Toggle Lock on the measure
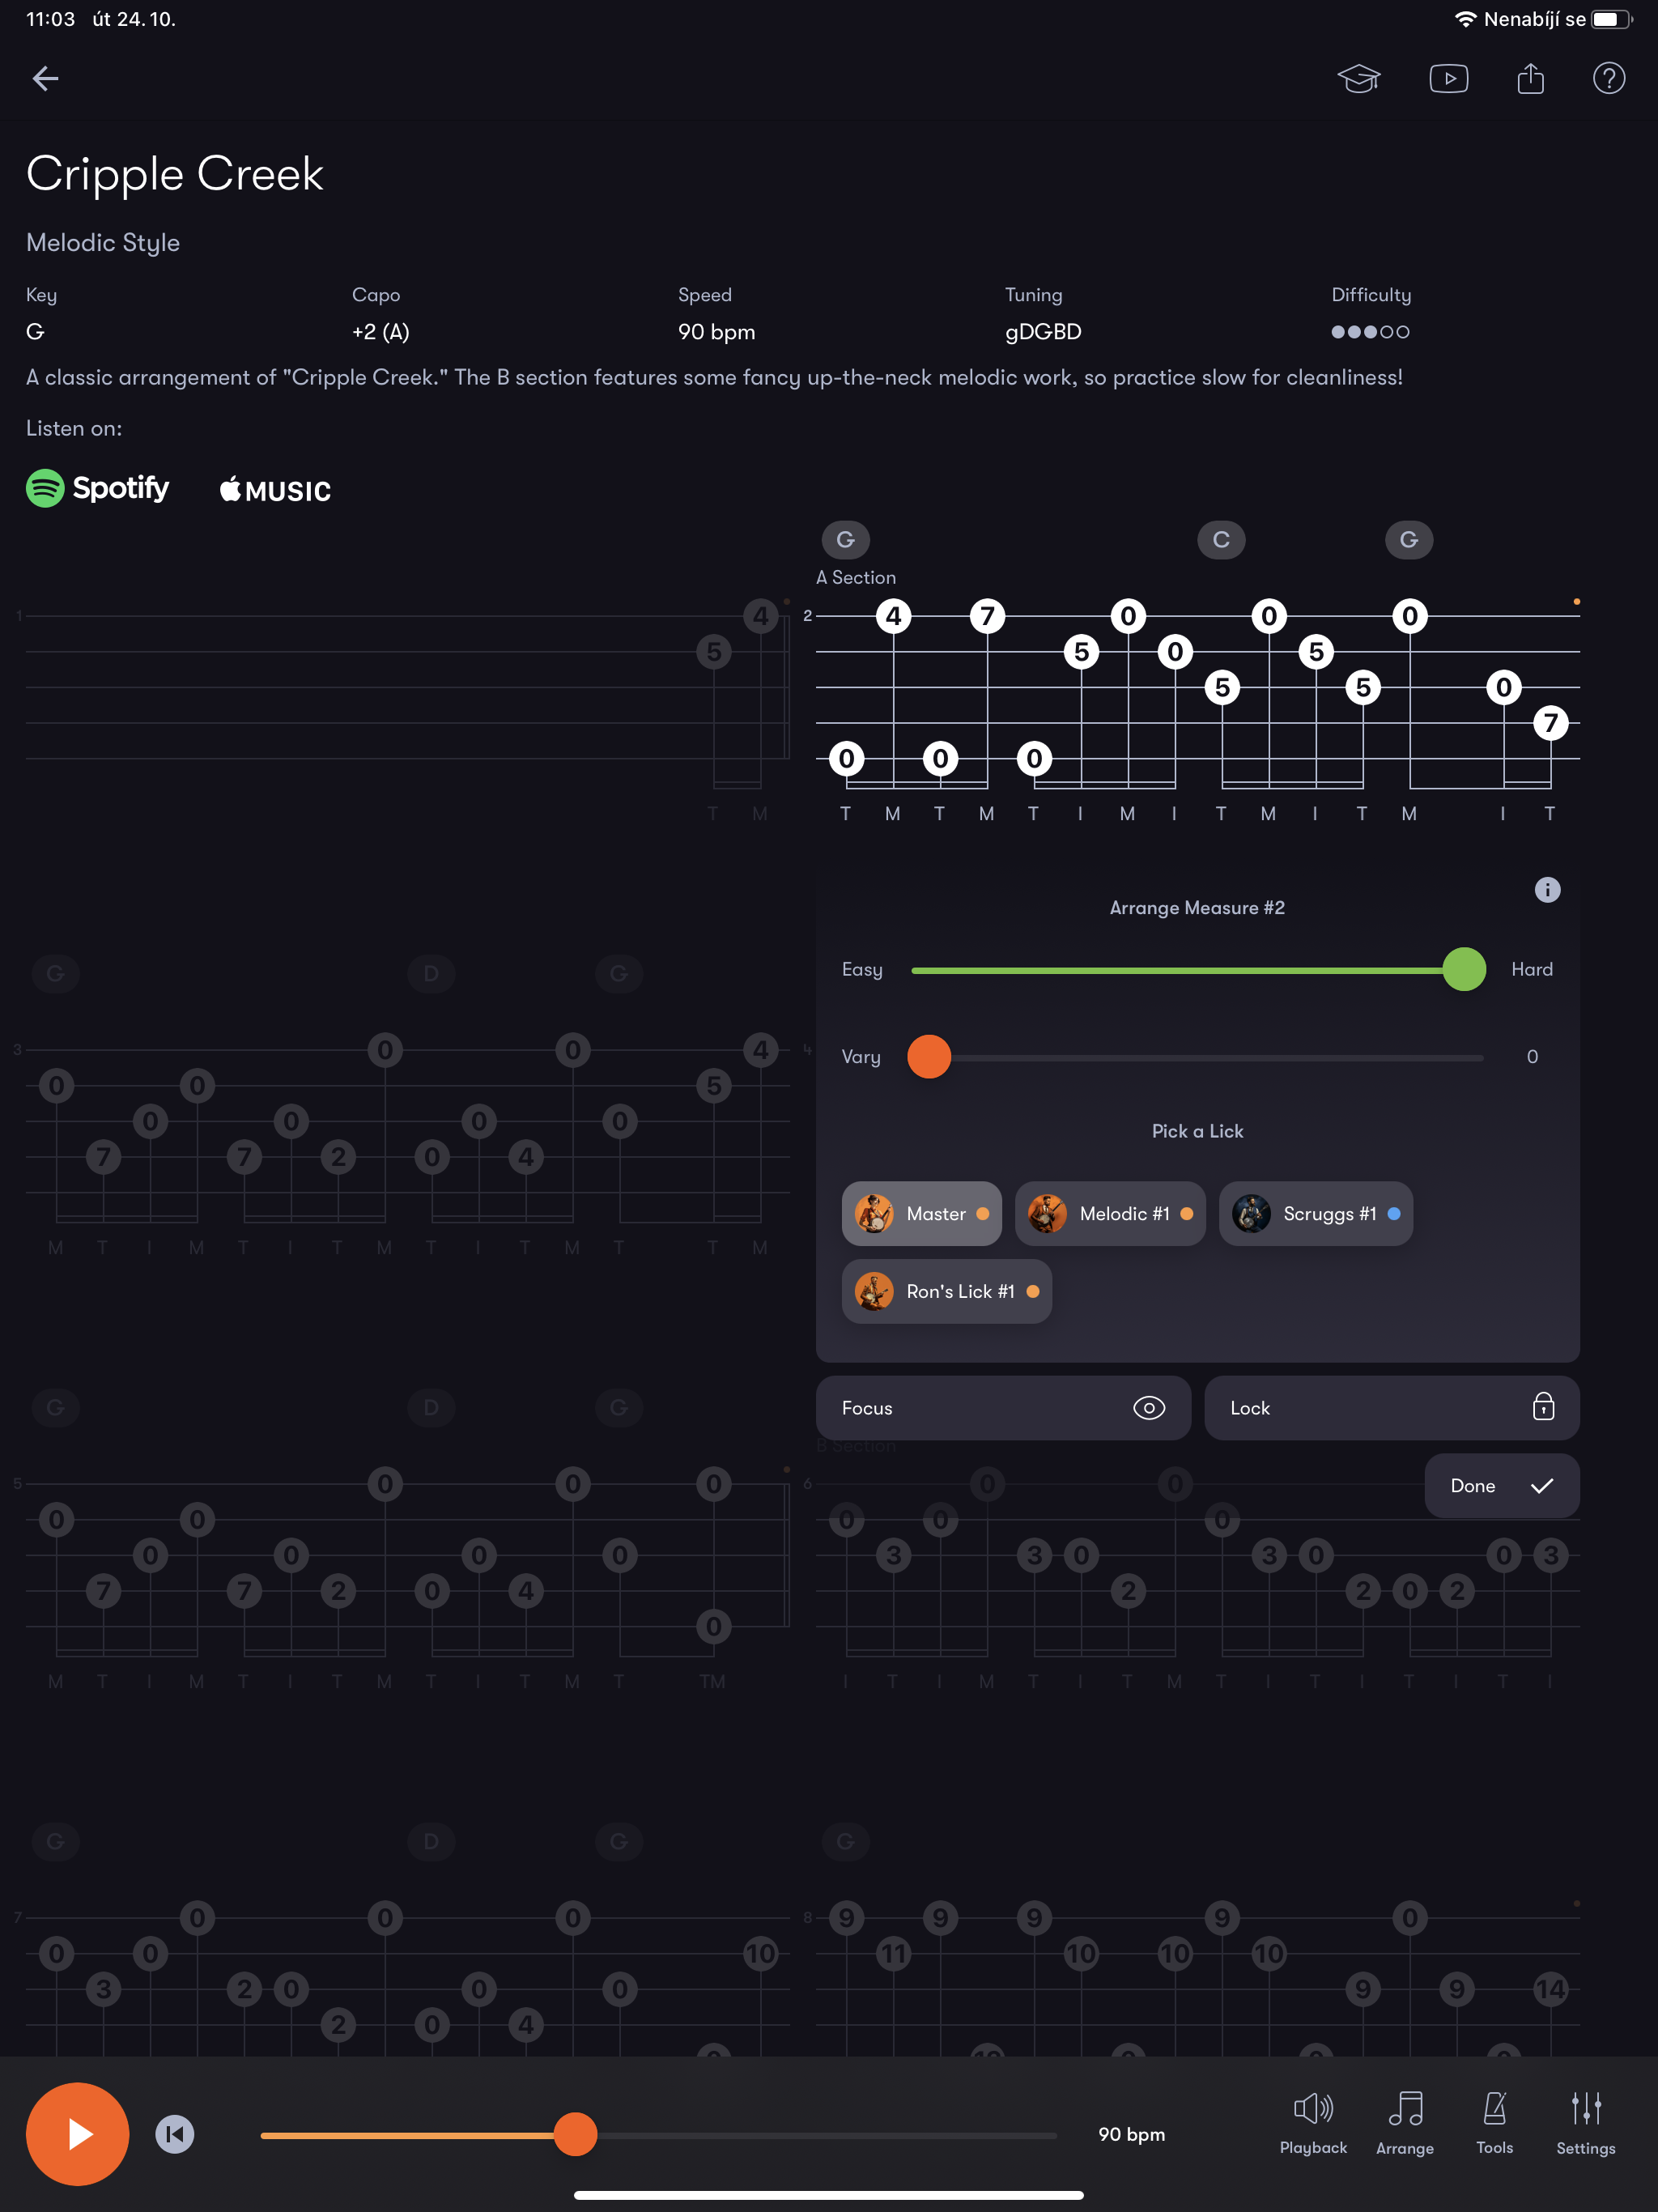 pyautogui.click(x=1391, y=1408)
